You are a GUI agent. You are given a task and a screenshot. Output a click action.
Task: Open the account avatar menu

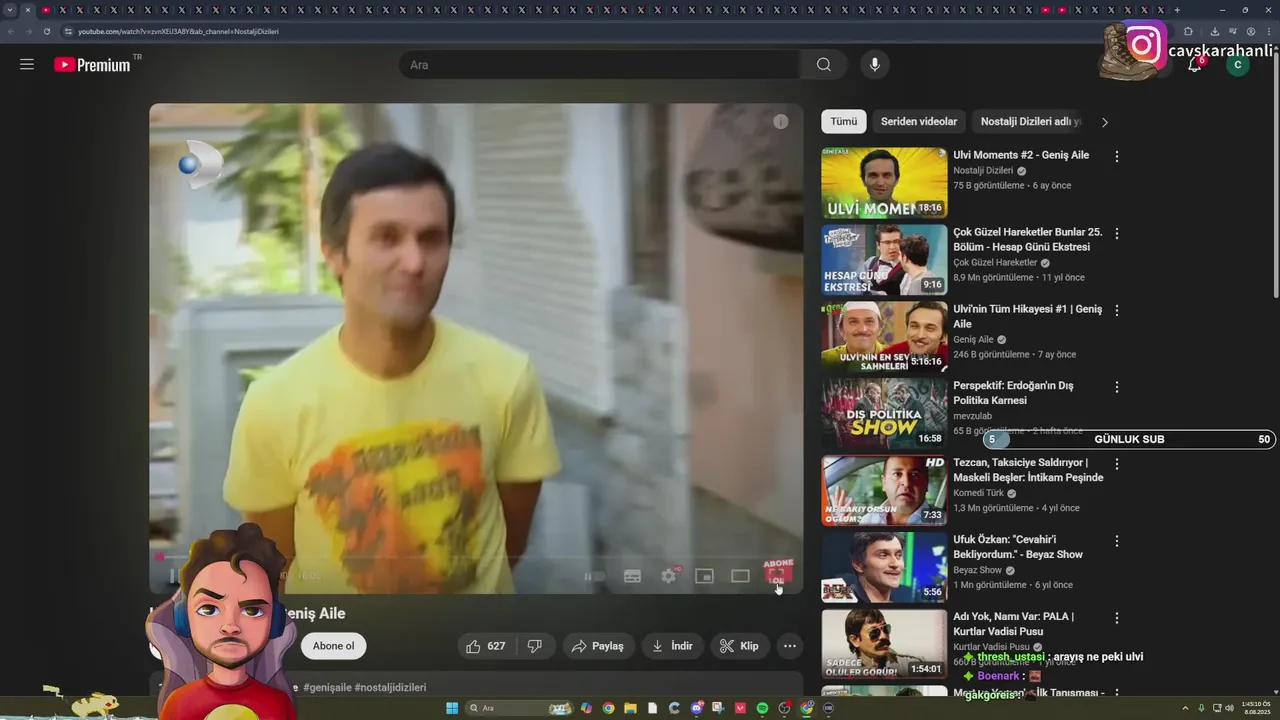[x=1238, y=65]
